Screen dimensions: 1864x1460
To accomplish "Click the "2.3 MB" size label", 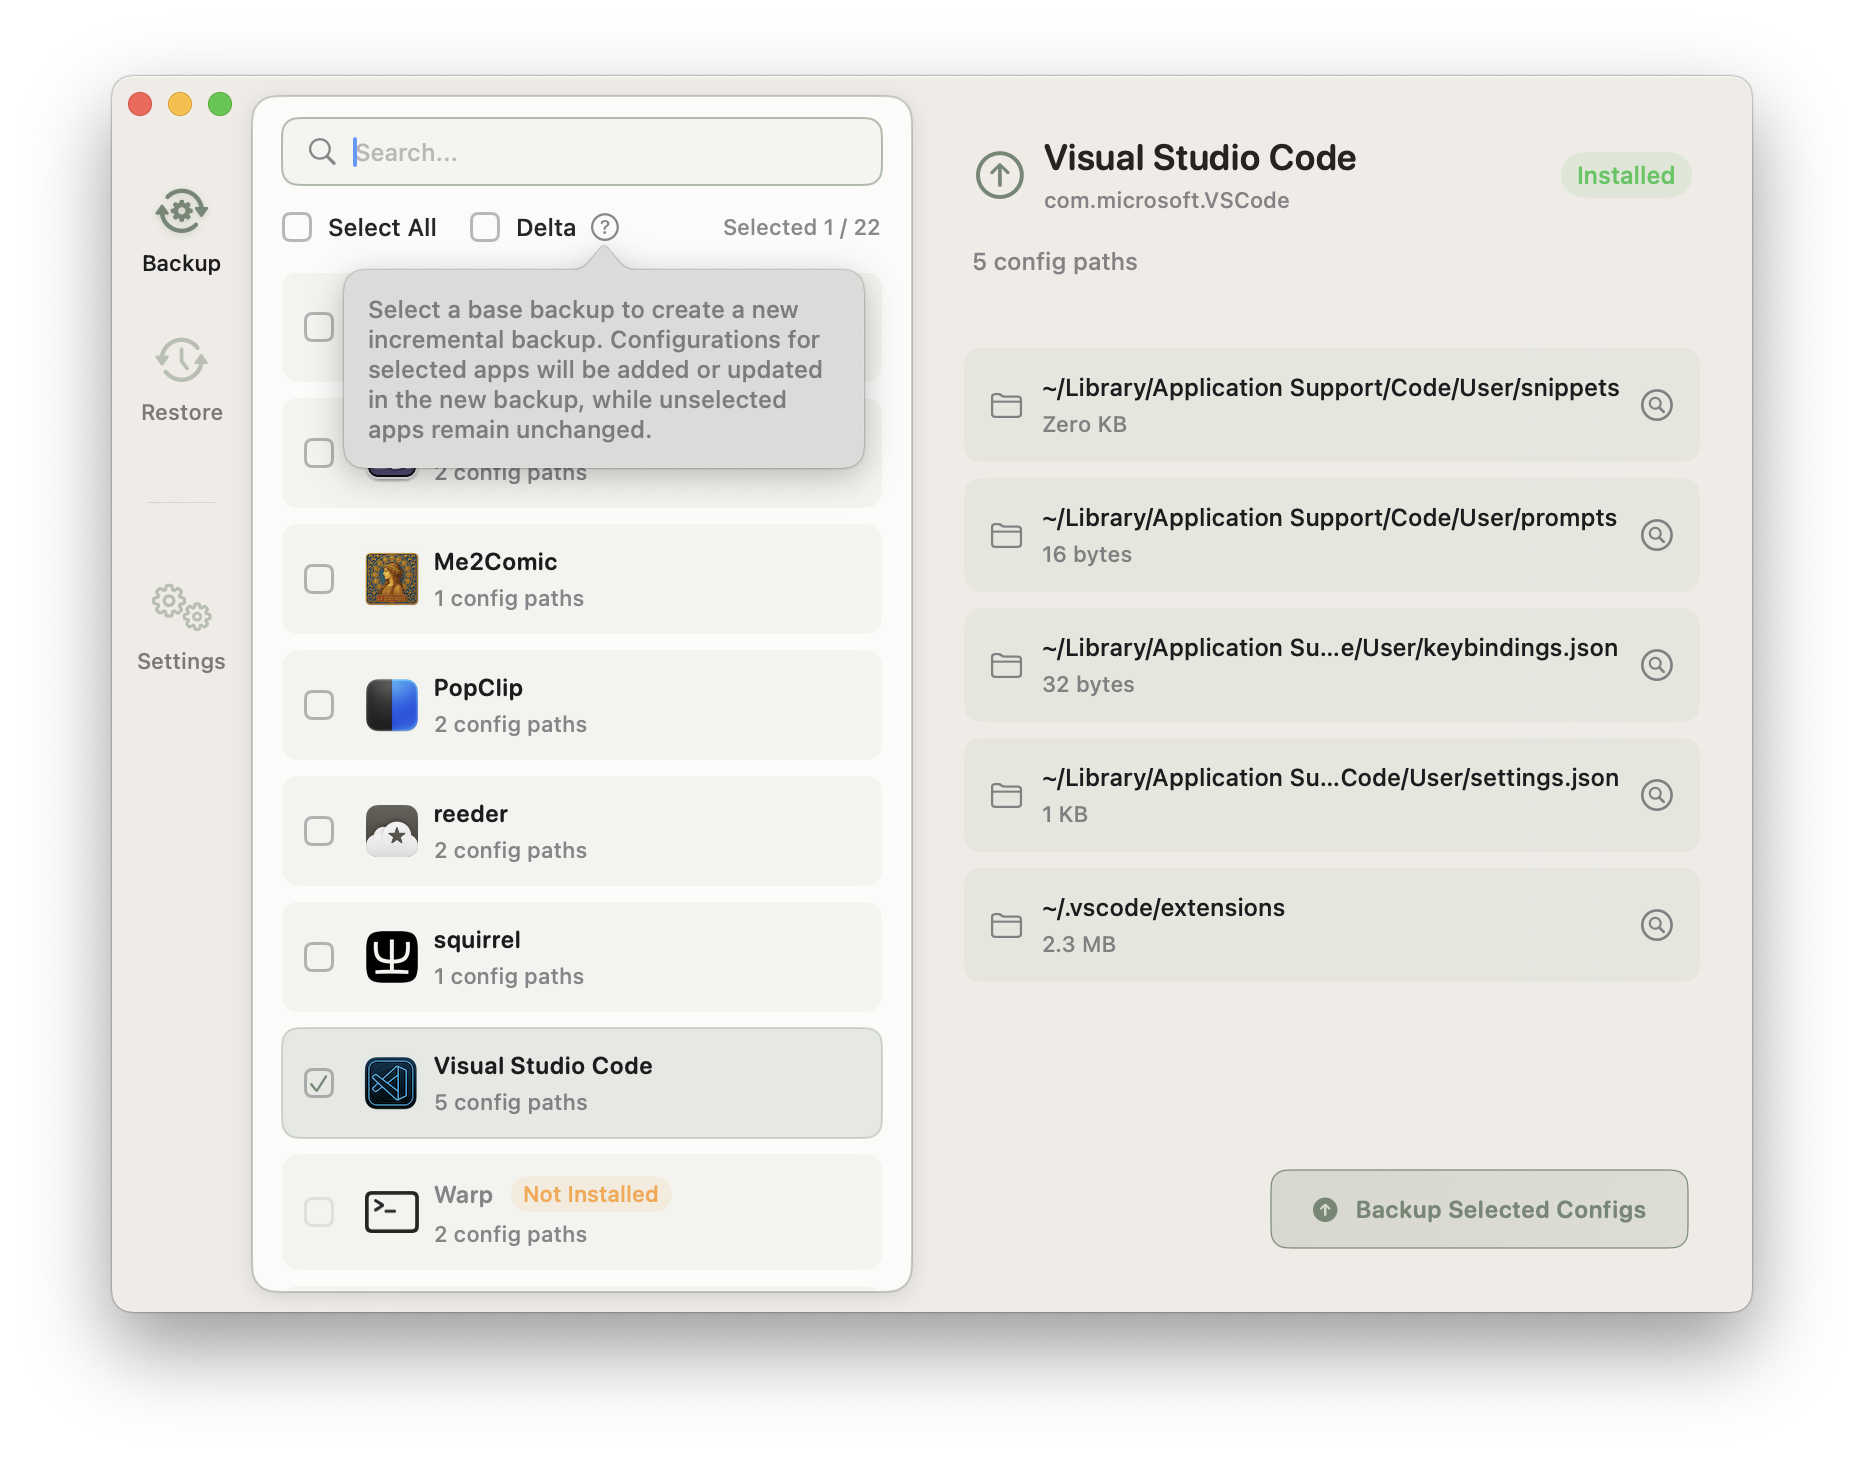I will pos(1079,944).
